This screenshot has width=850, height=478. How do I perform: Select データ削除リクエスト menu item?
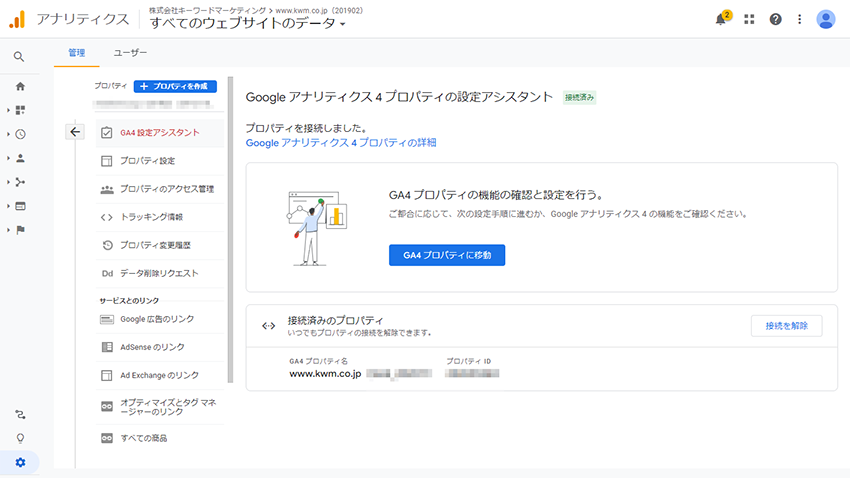tap(159, 273)
